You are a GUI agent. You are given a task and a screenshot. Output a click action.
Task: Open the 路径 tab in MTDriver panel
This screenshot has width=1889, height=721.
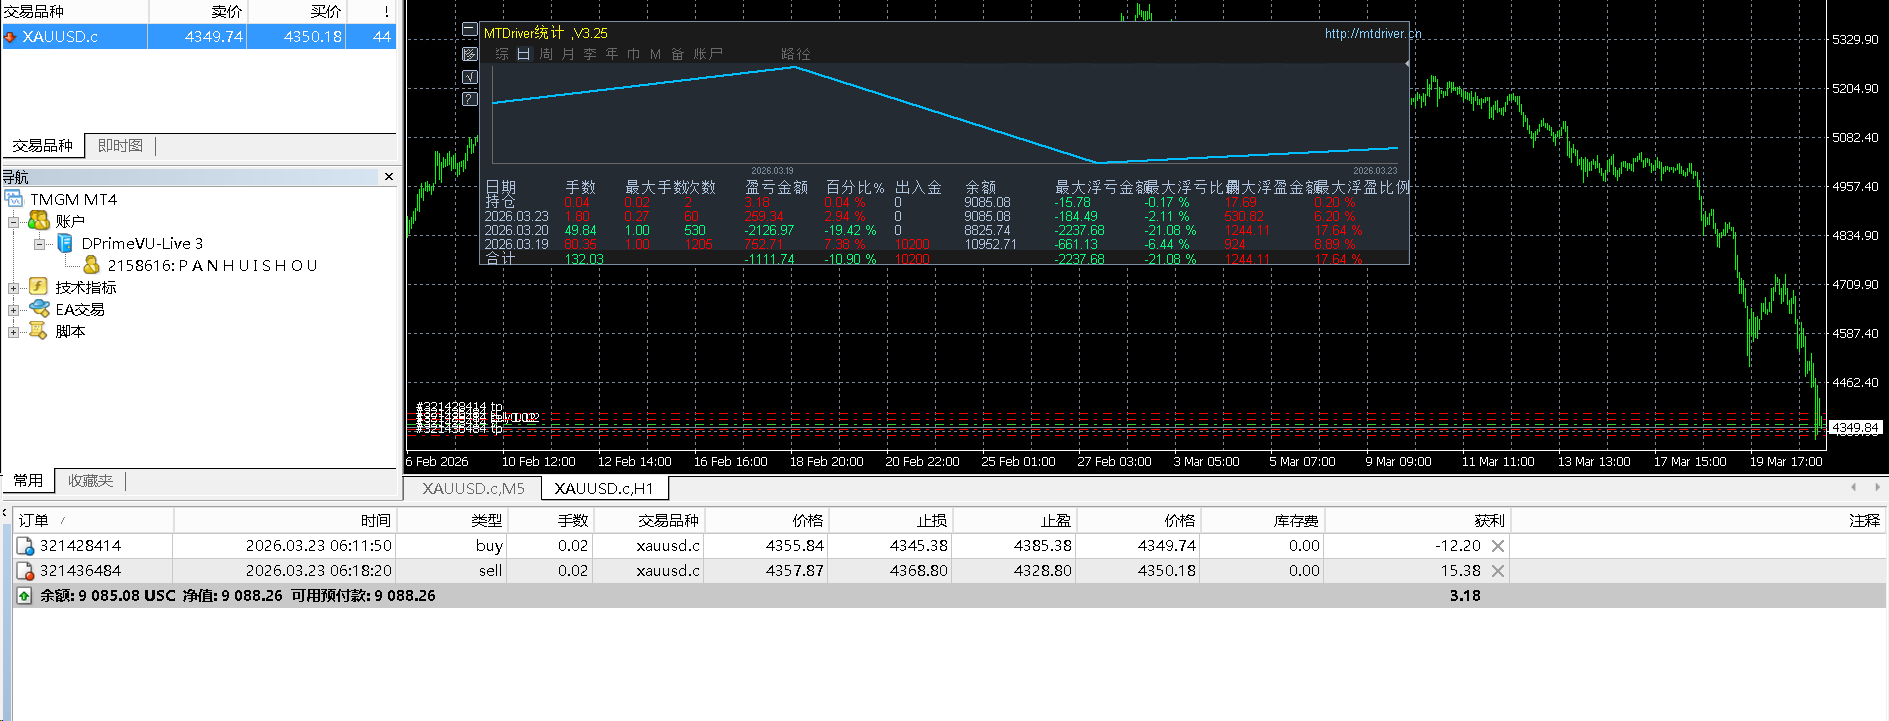[796, 54]
